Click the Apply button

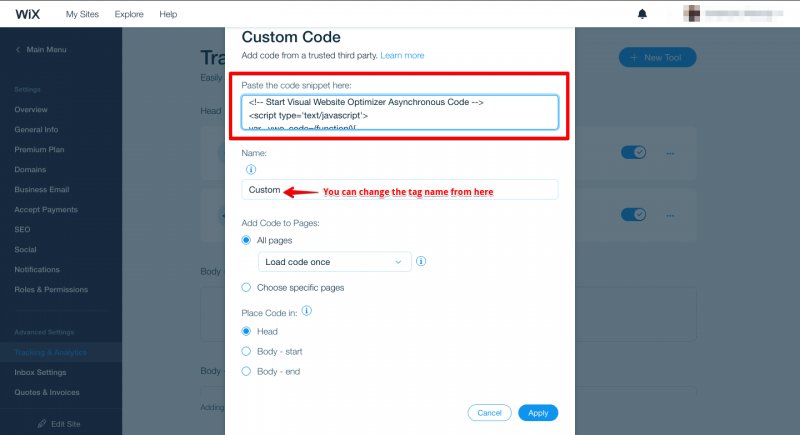538,413
